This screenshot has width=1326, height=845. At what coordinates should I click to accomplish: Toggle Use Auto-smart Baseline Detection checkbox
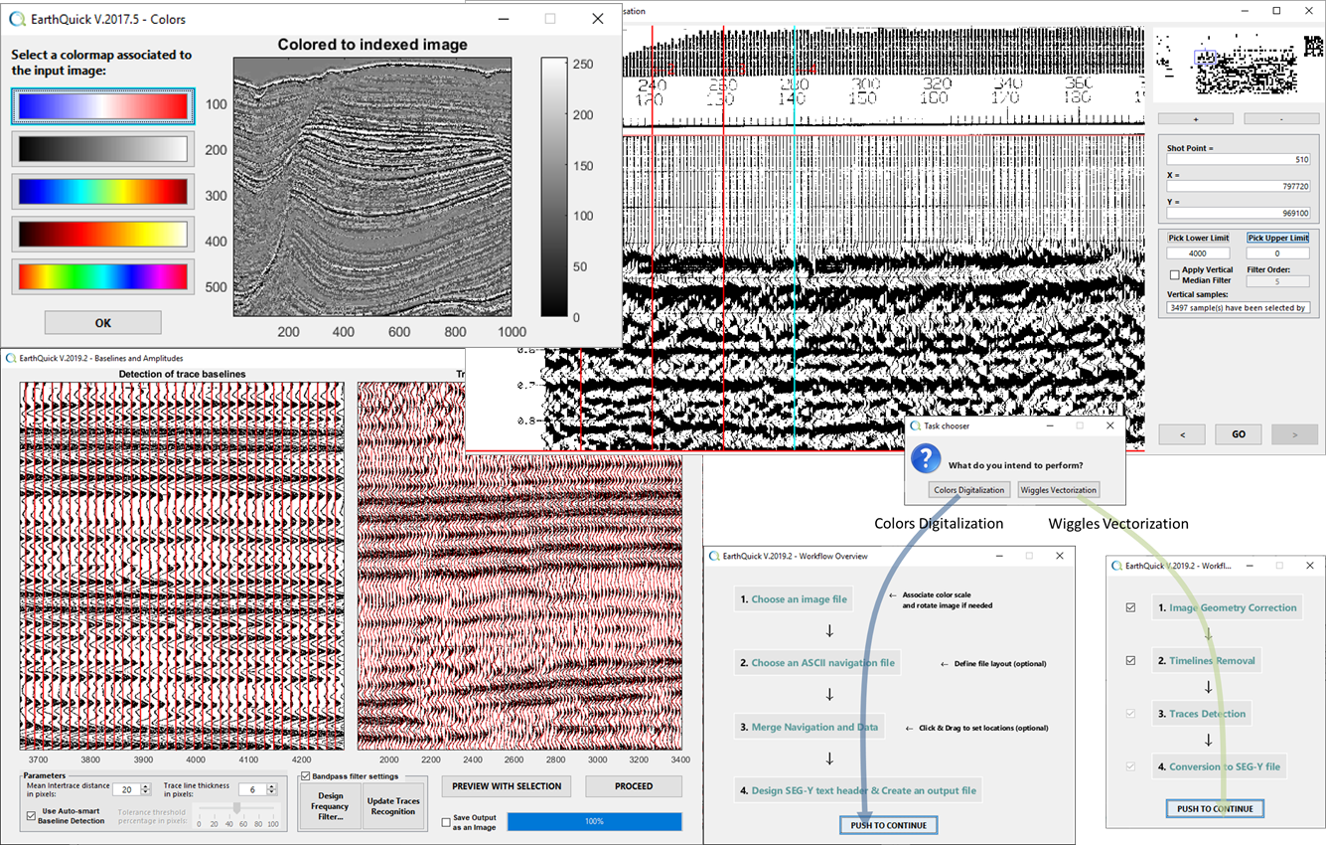31,815
